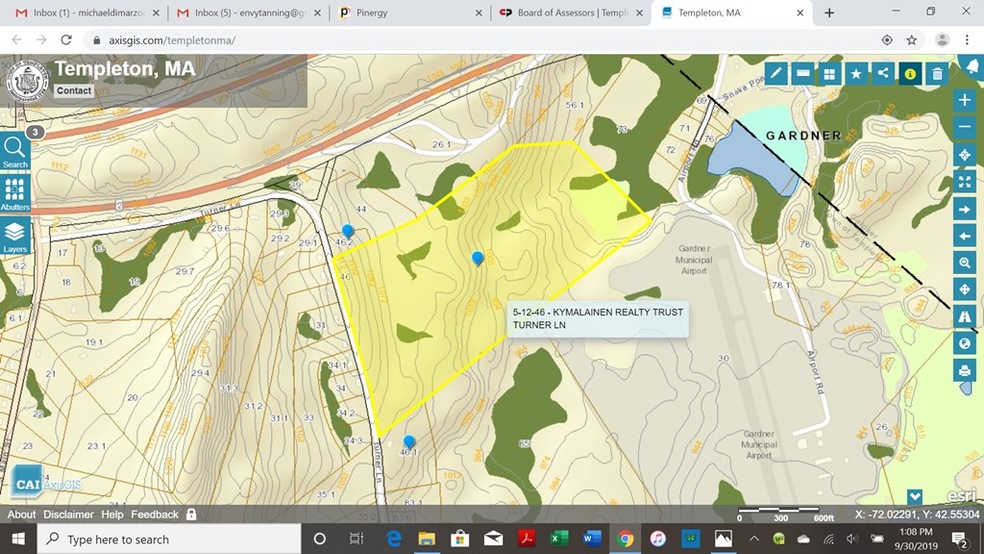
Task: Zoom out with the minus button
Action: pos(965,127)
